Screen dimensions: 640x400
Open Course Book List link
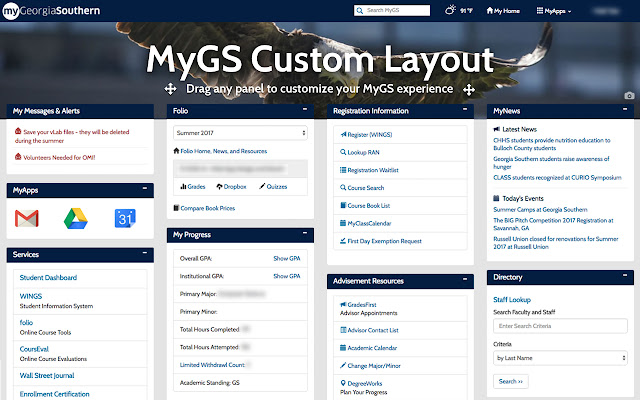click(x=365, y=206)
